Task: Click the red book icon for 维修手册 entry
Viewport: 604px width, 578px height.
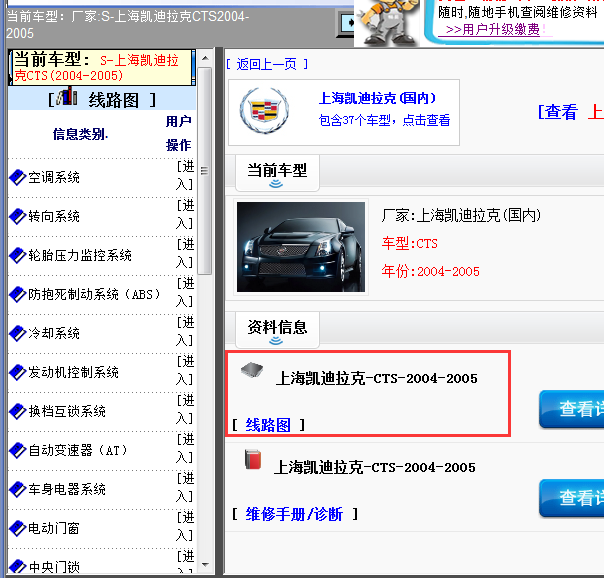Action: click(x=253, y=459)
